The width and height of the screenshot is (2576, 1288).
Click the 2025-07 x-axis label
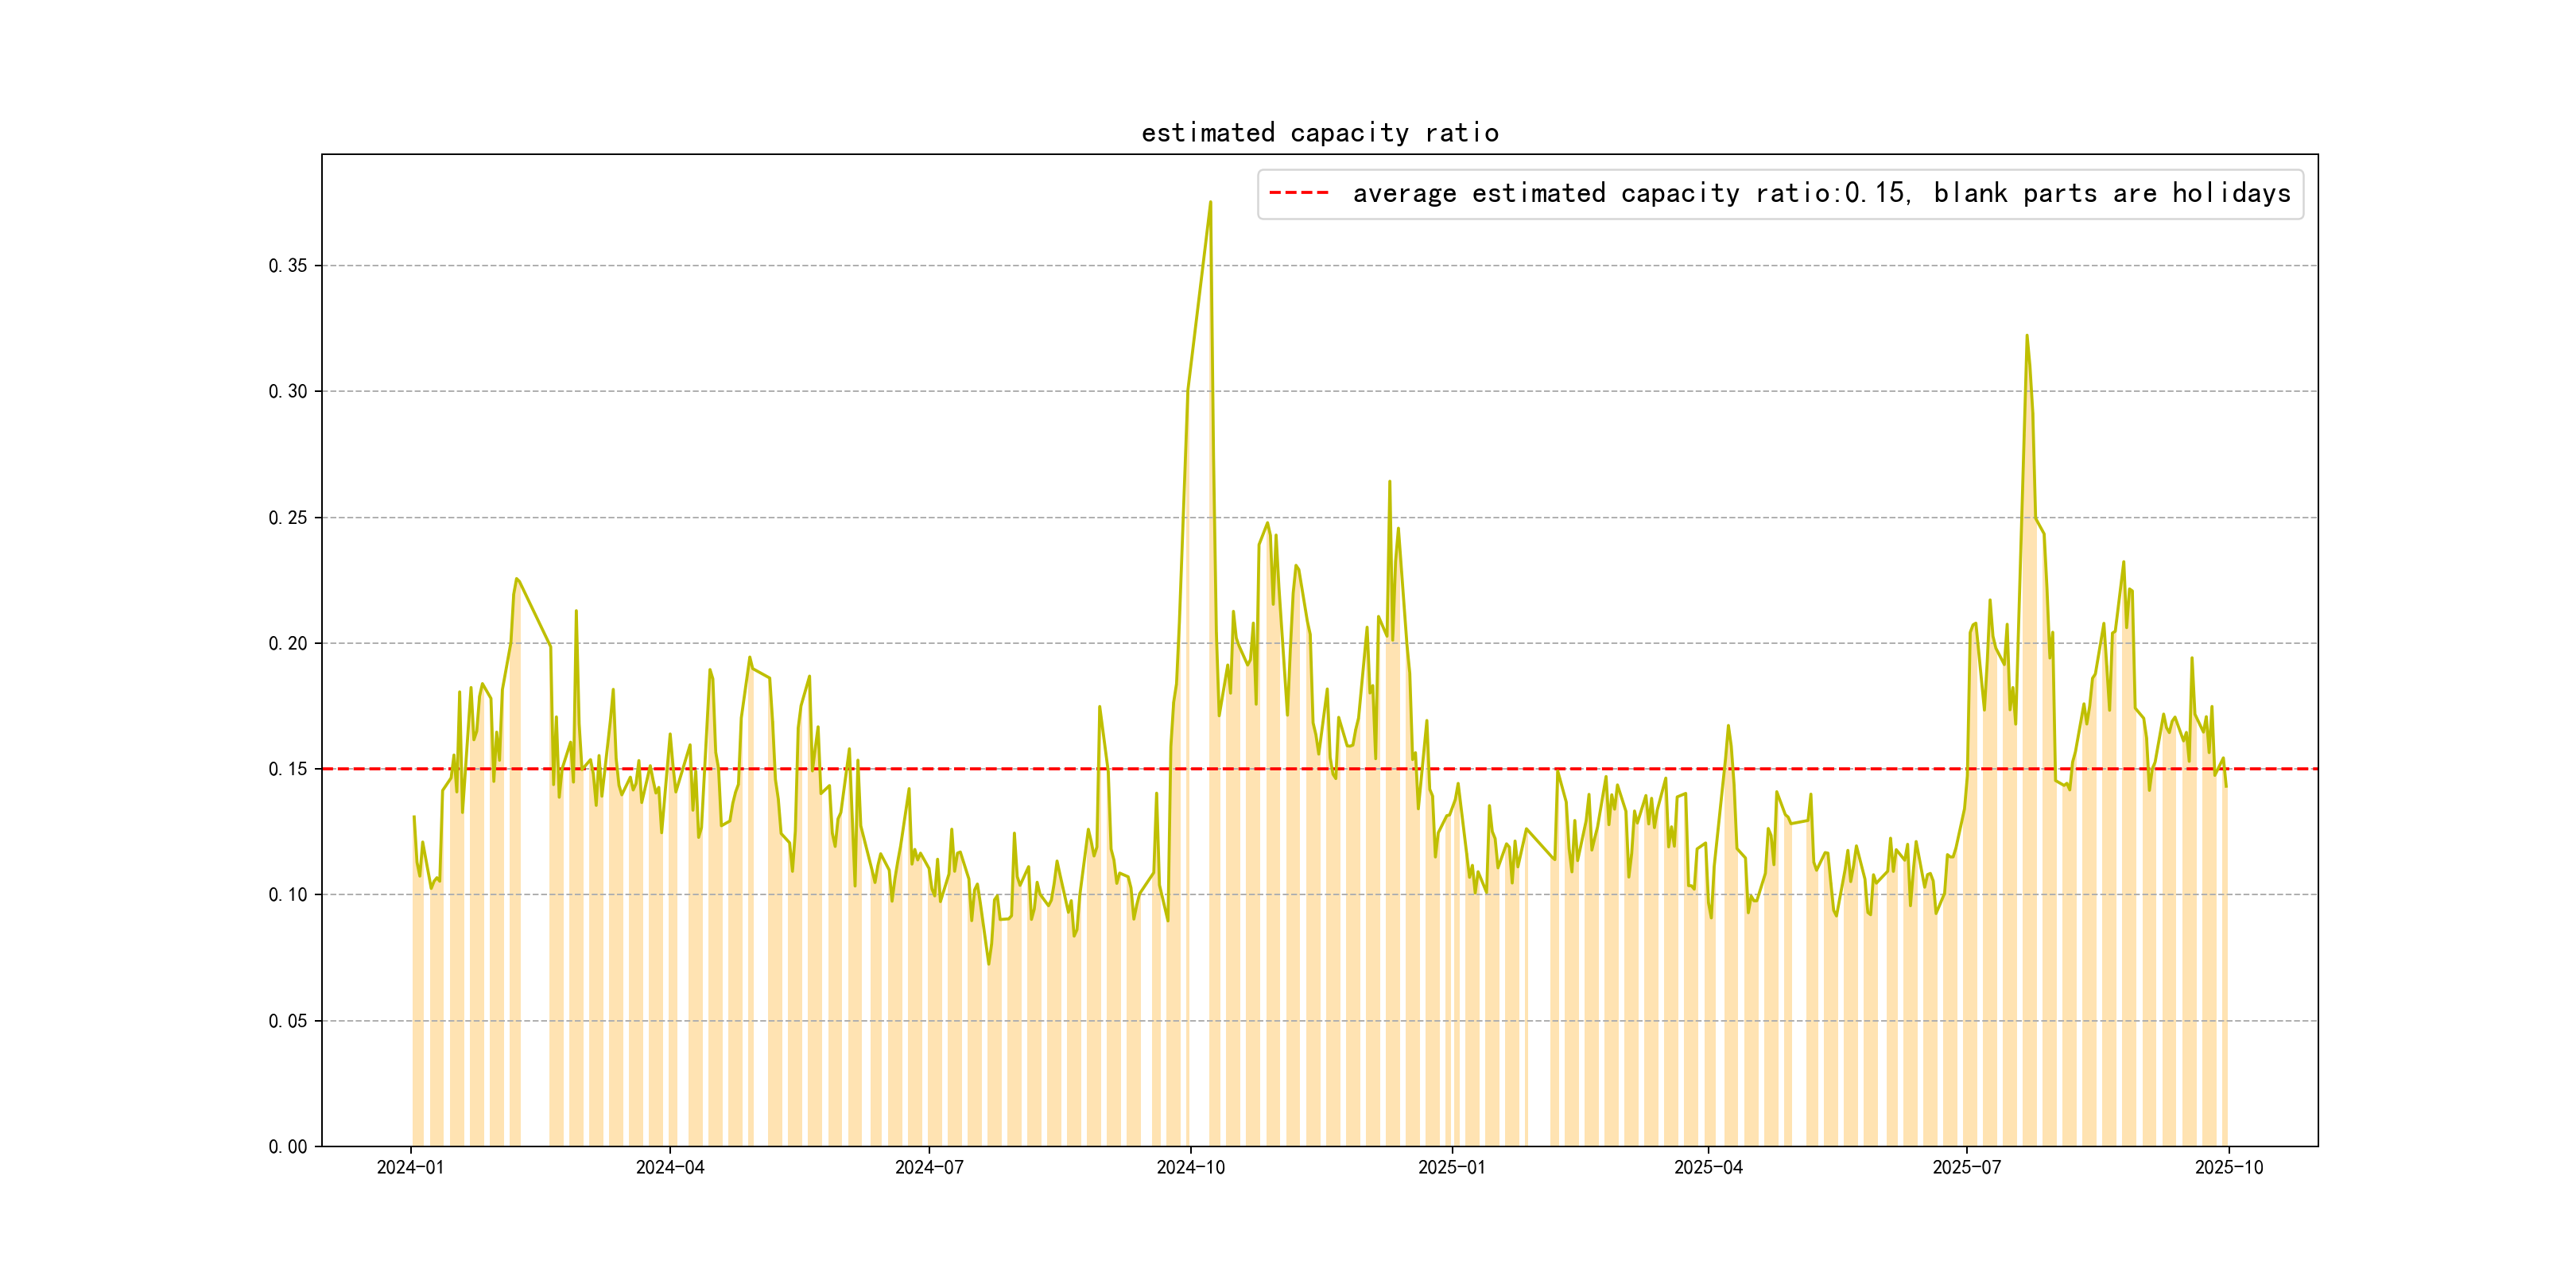(x=1966, y=1167)
